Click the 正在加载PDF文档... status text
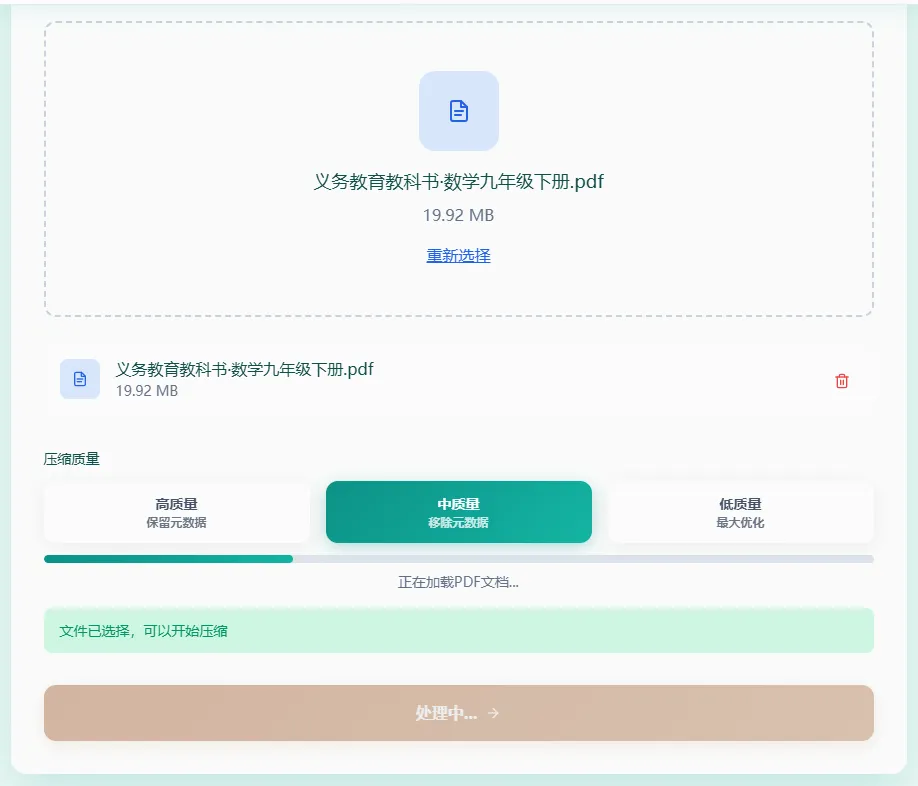 coord(458,582)
